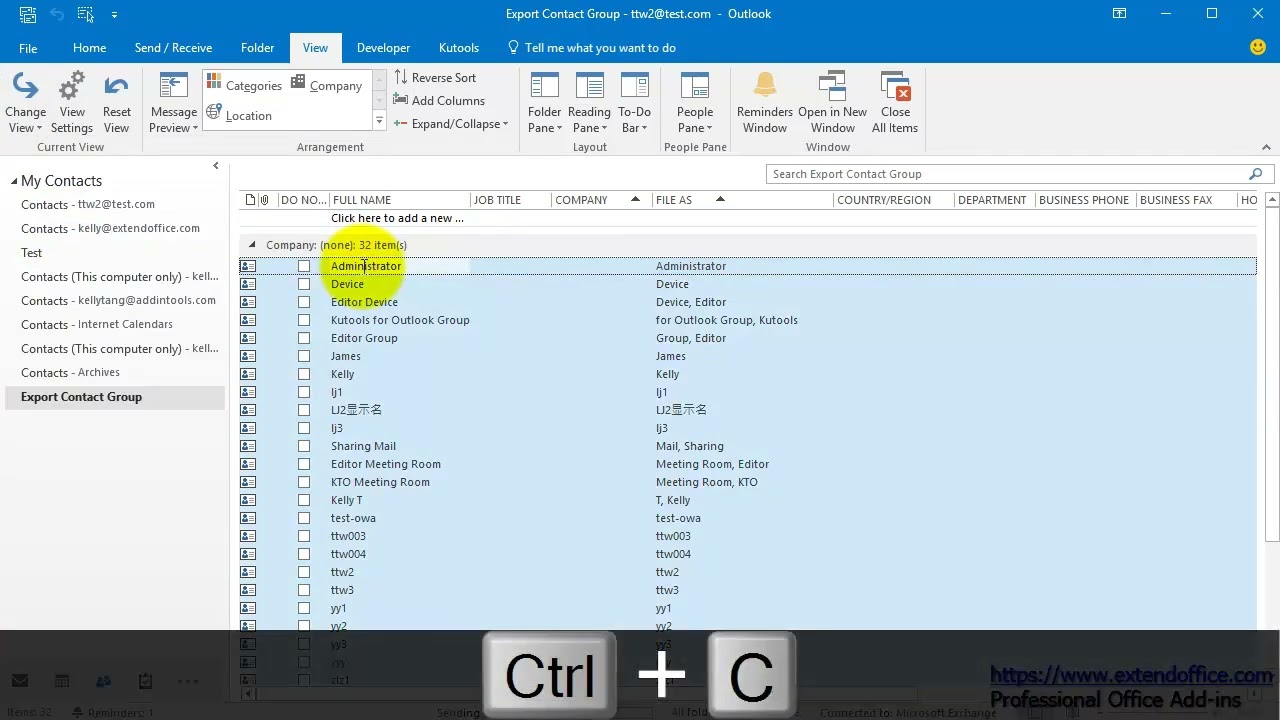Viewport: 1280px width, 720px height.
Task: Sort by the COUNTRY/REGION column header
Action: (894, 200)
